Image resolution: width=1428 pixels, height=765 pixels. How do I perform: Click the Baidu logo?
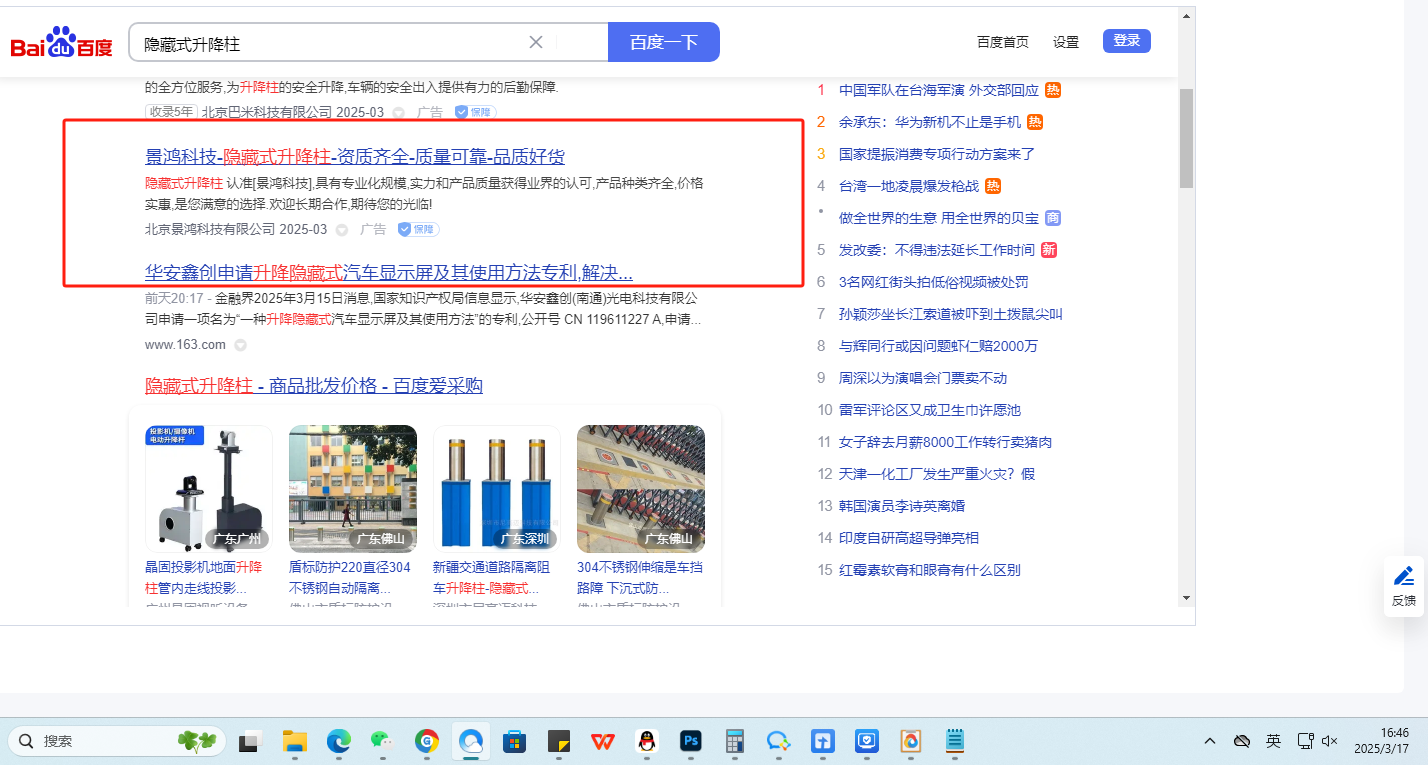point(62,43)
